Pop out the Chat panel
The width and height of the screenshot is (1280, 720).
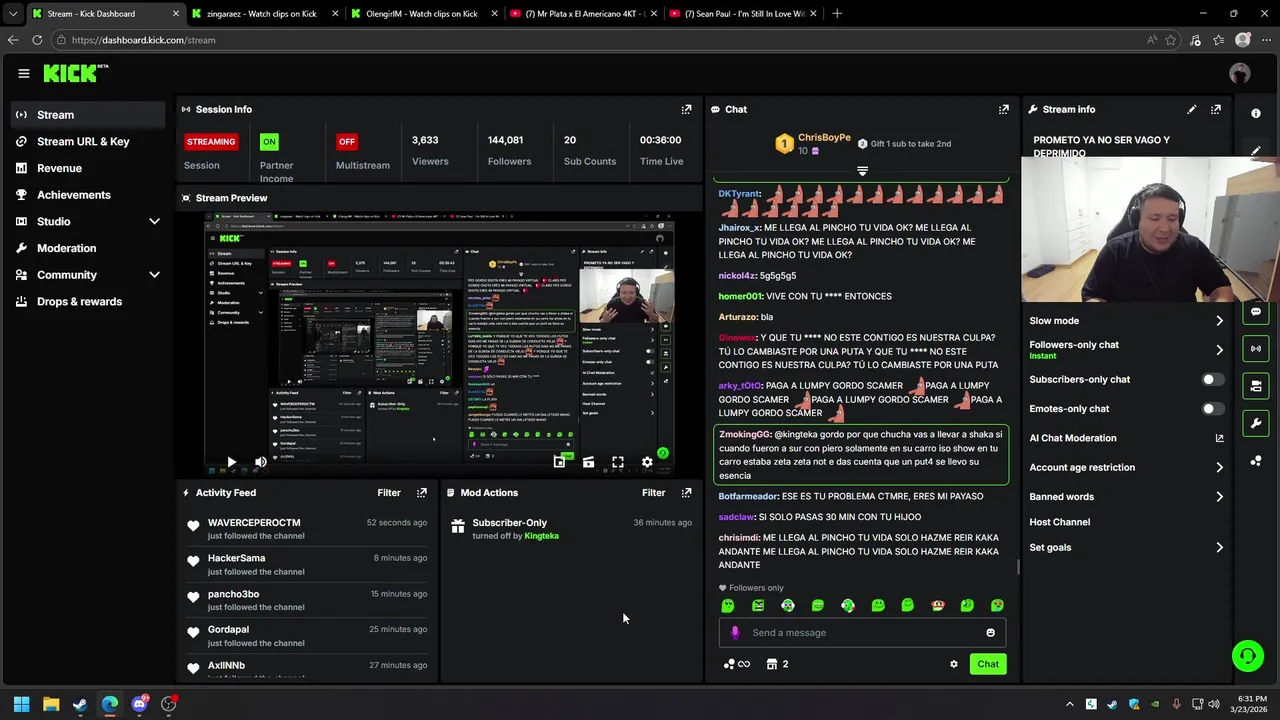pos(1004,109)
